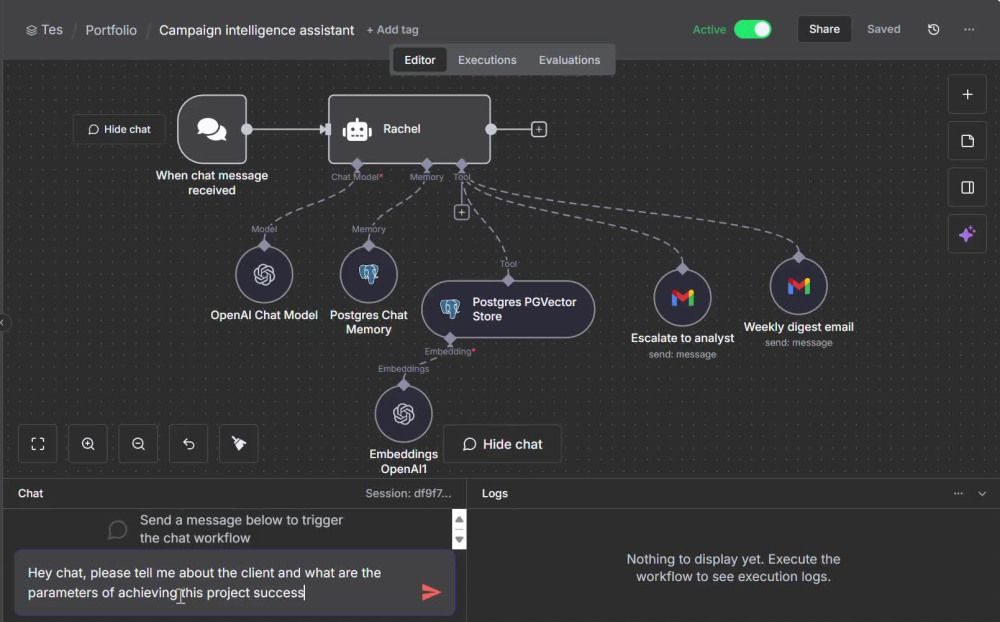Click the Tes project stack icon
This screenshot has height=622, width=1000.
tap(31, 31)
